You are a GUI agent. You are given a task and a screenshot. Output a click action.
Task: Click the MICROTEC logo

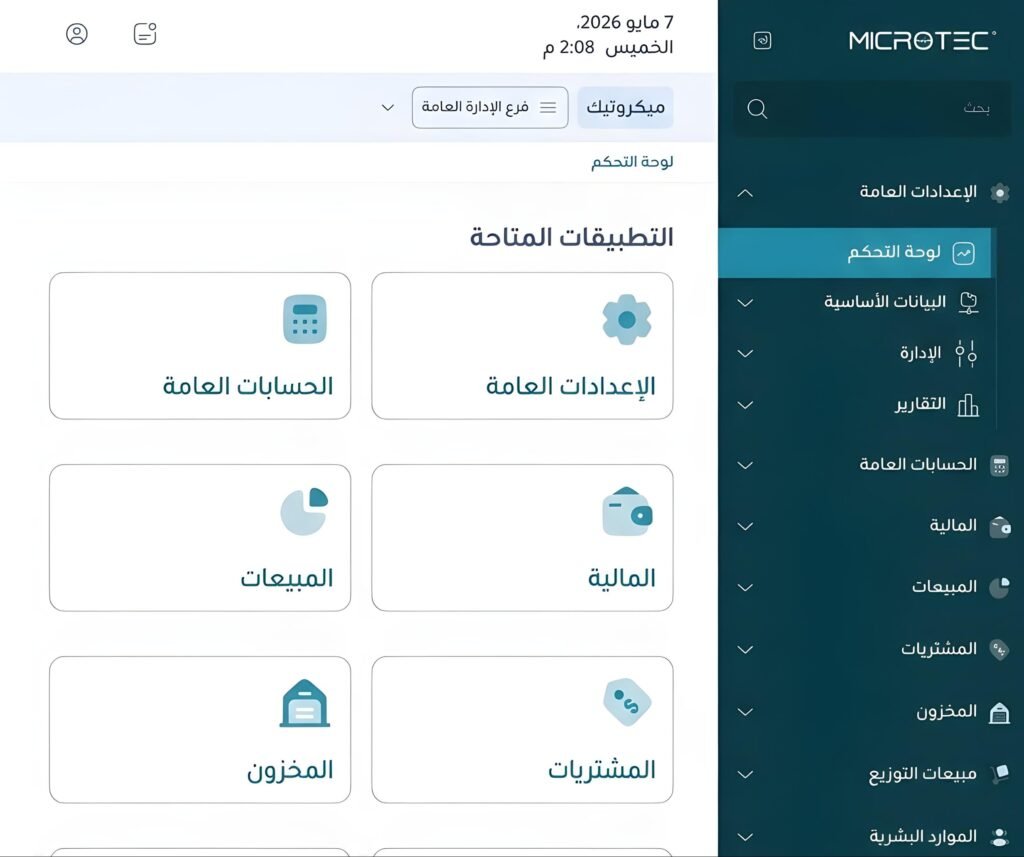click(x=922, y=40)
